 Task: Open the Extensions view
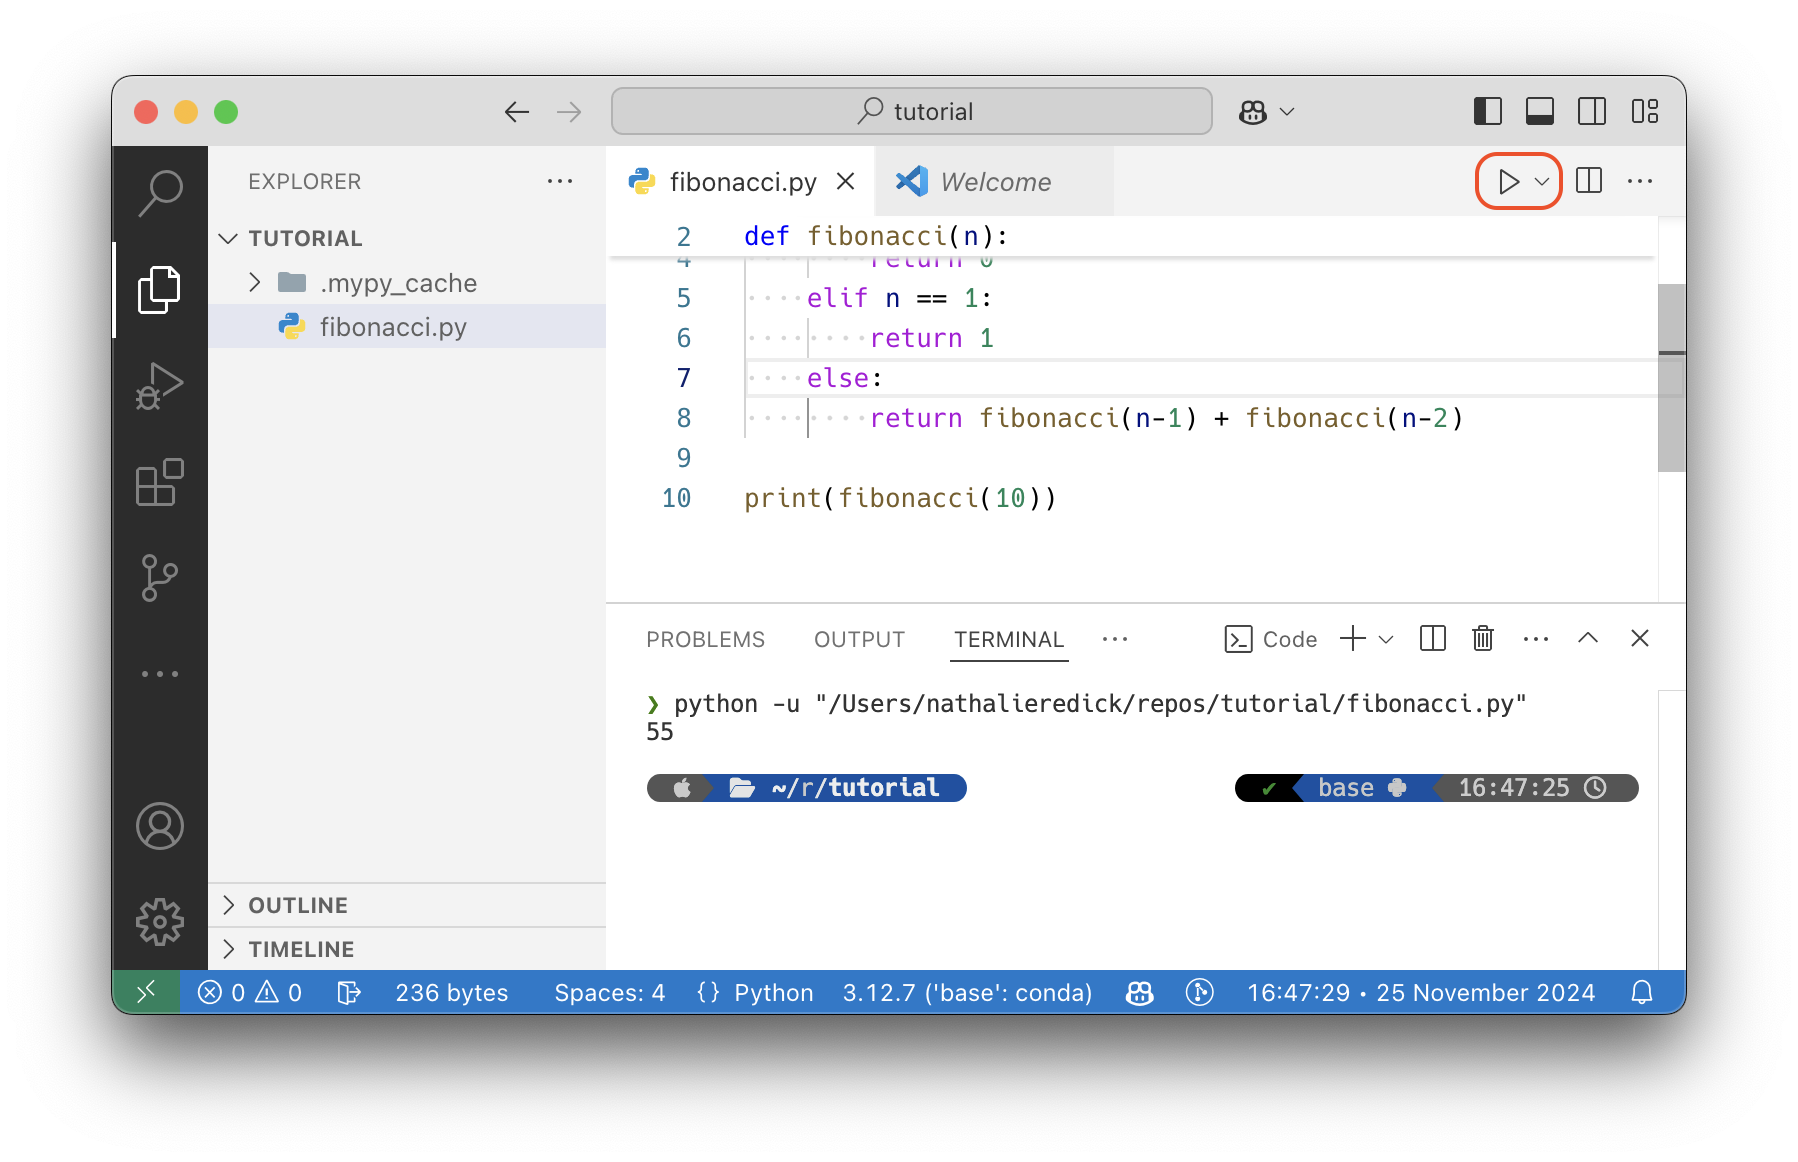tap(160, 482)
